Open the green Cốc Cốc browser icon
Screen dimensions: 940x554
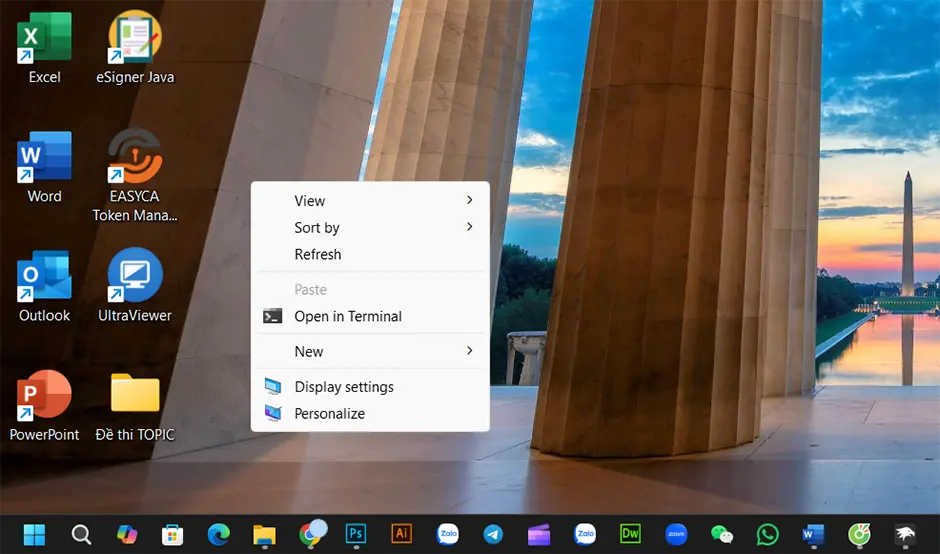[x=859, y=534]
